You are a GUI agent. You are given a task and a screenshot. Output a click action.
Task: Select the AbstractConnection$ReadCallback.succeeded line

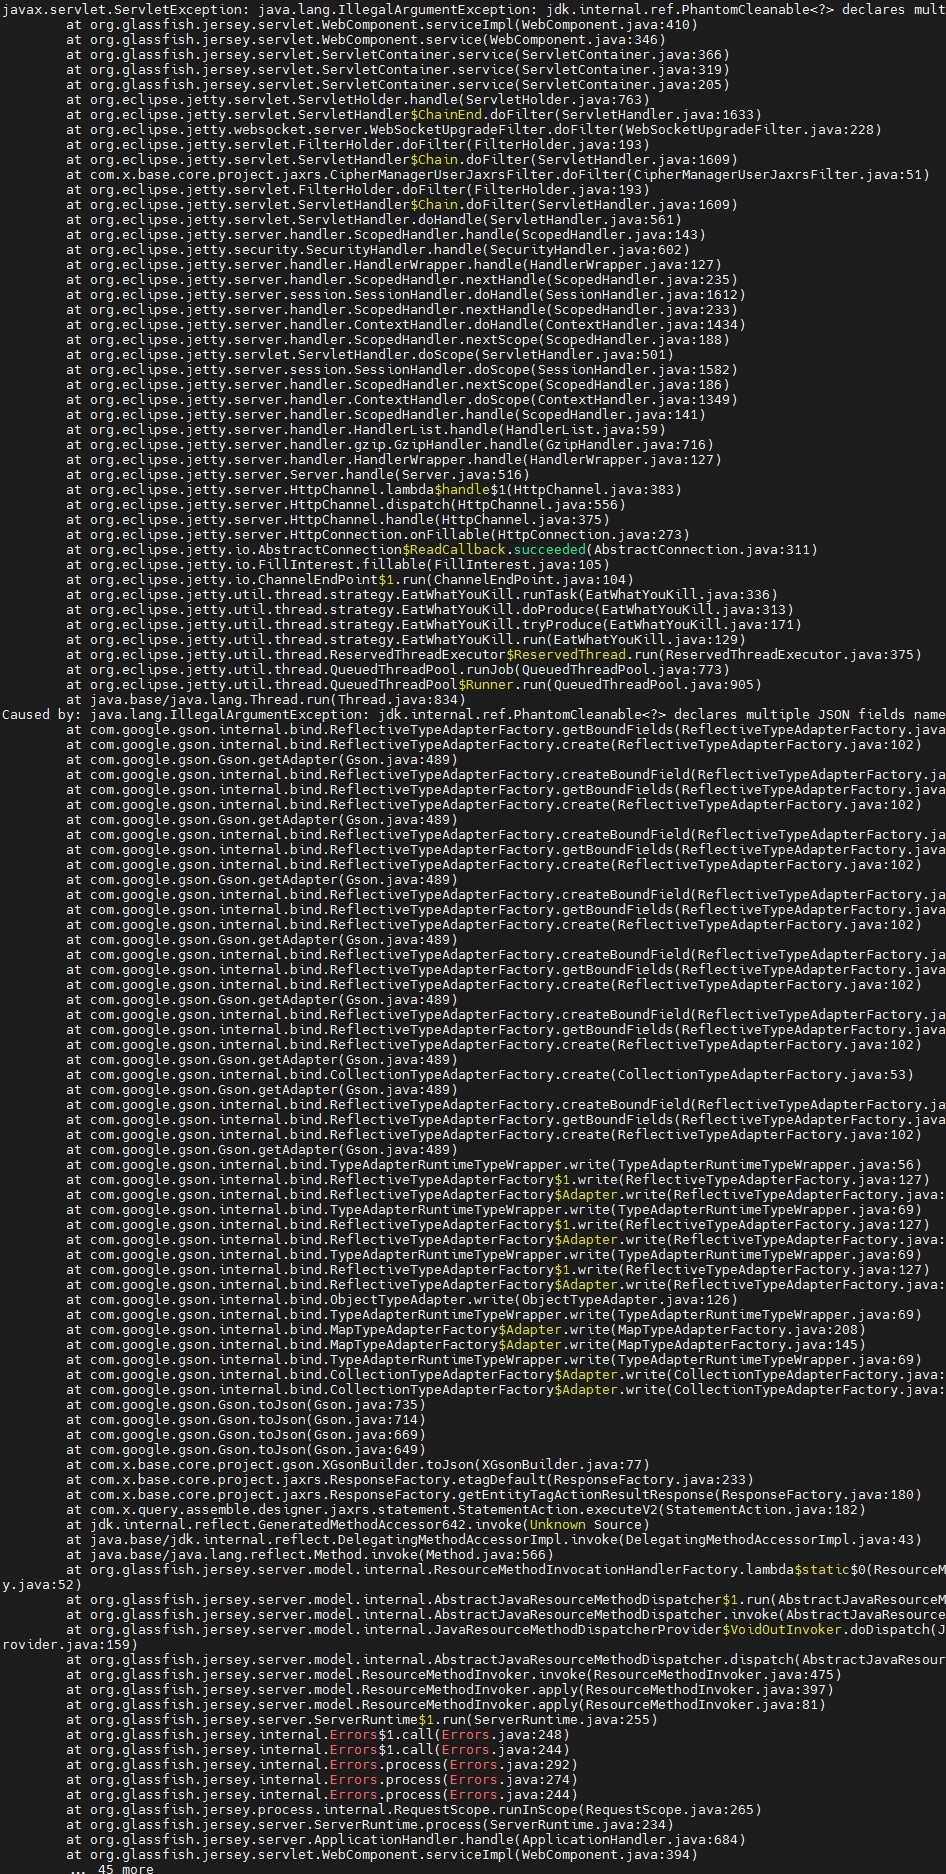tap(442, 549)
